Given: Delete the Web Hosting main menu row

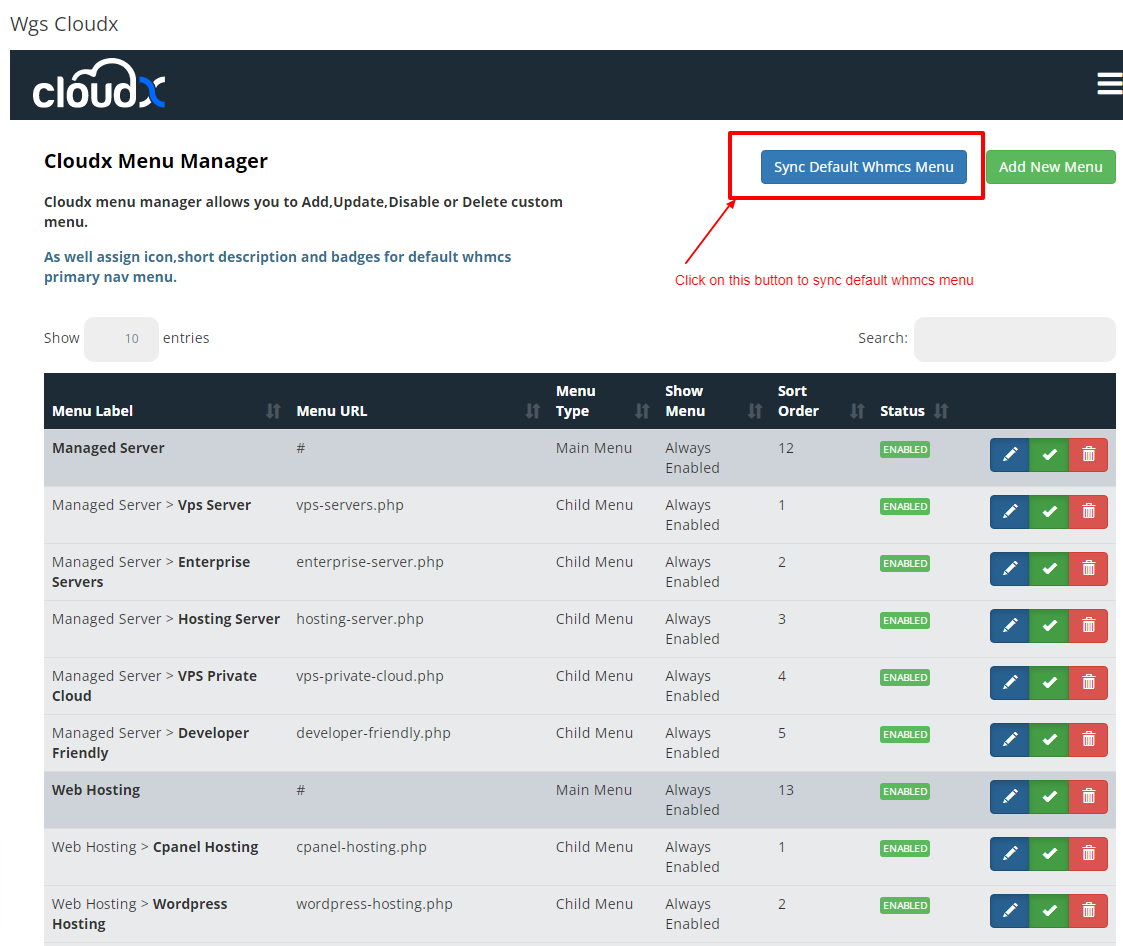Looking at the screenshot, I should point(1089,796).
